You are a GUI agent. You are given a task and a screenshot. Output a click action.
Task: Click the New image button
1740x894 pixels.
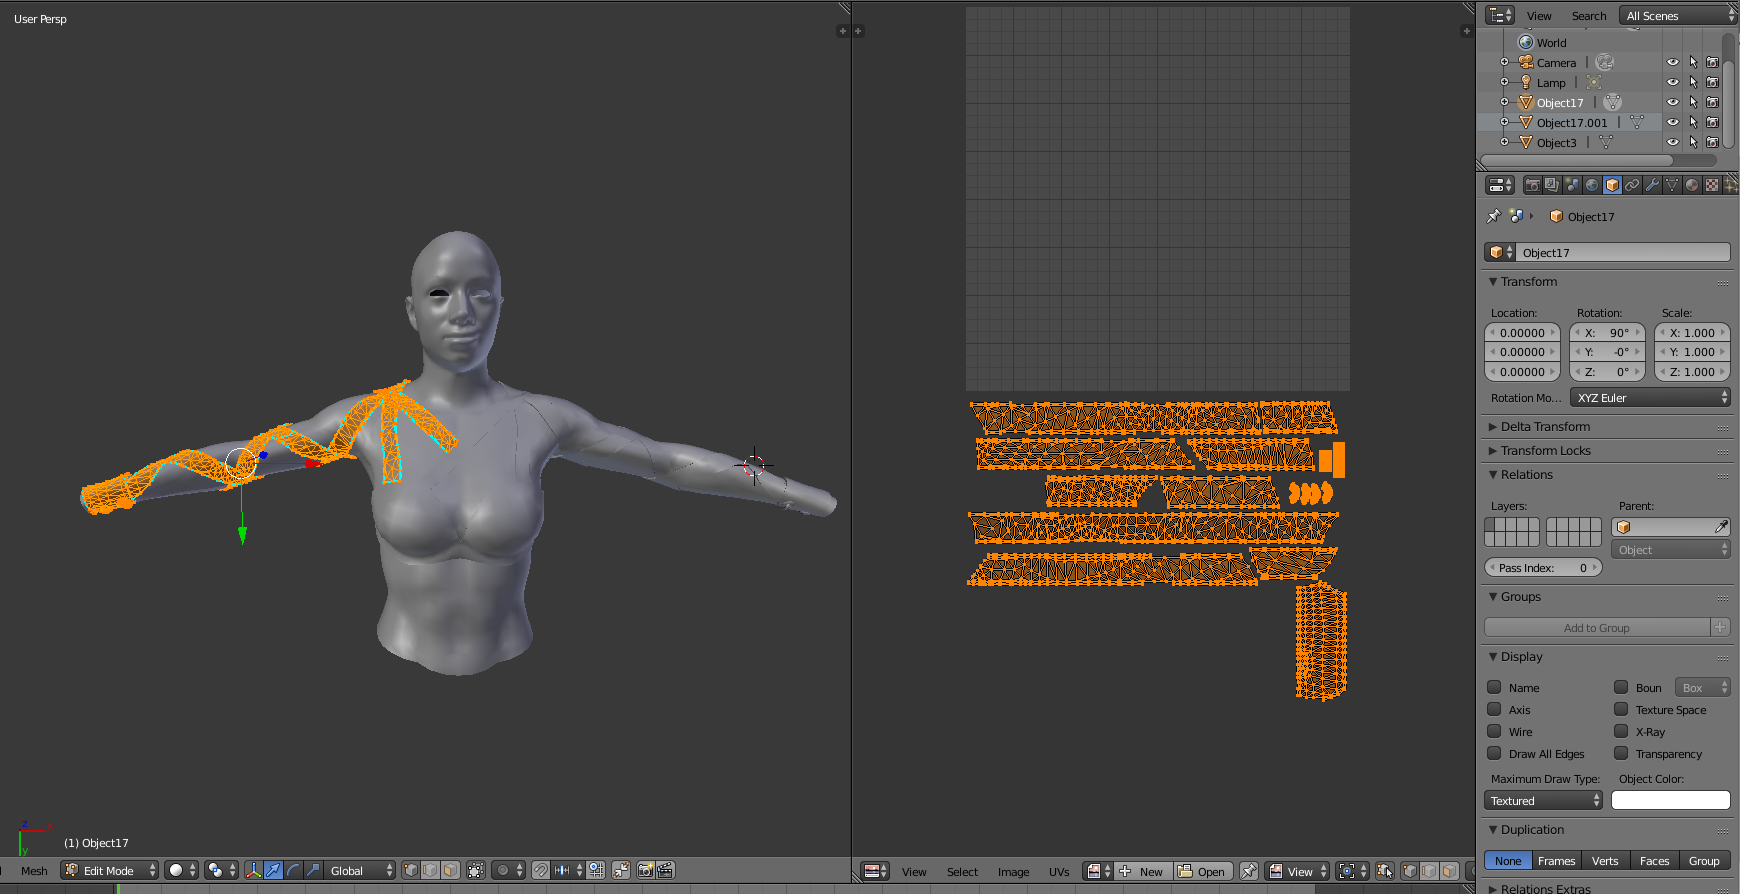pos(1142,871)
